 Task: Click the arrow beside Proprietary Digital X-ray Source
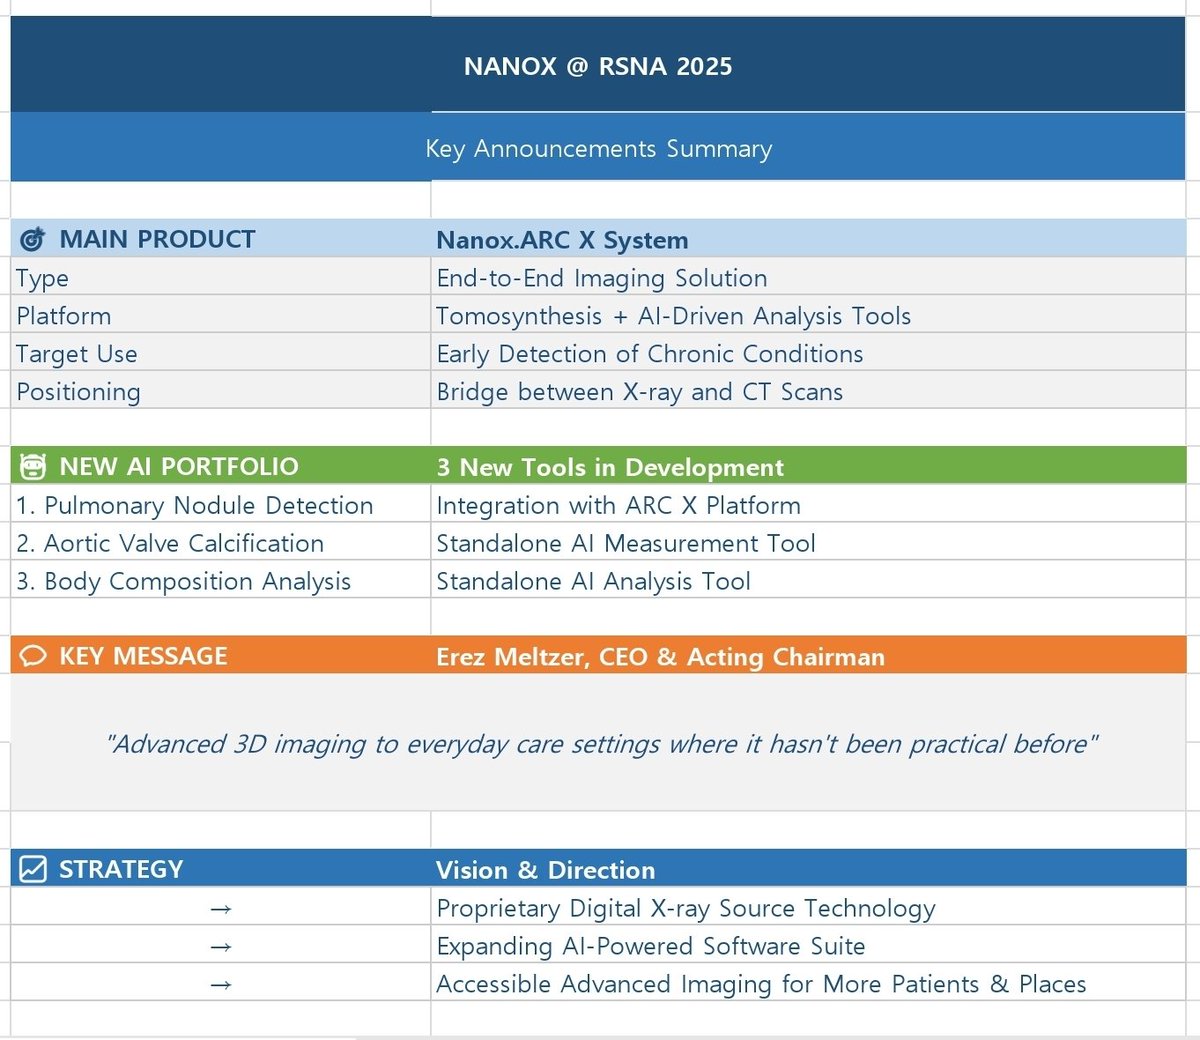click(221, 909)
